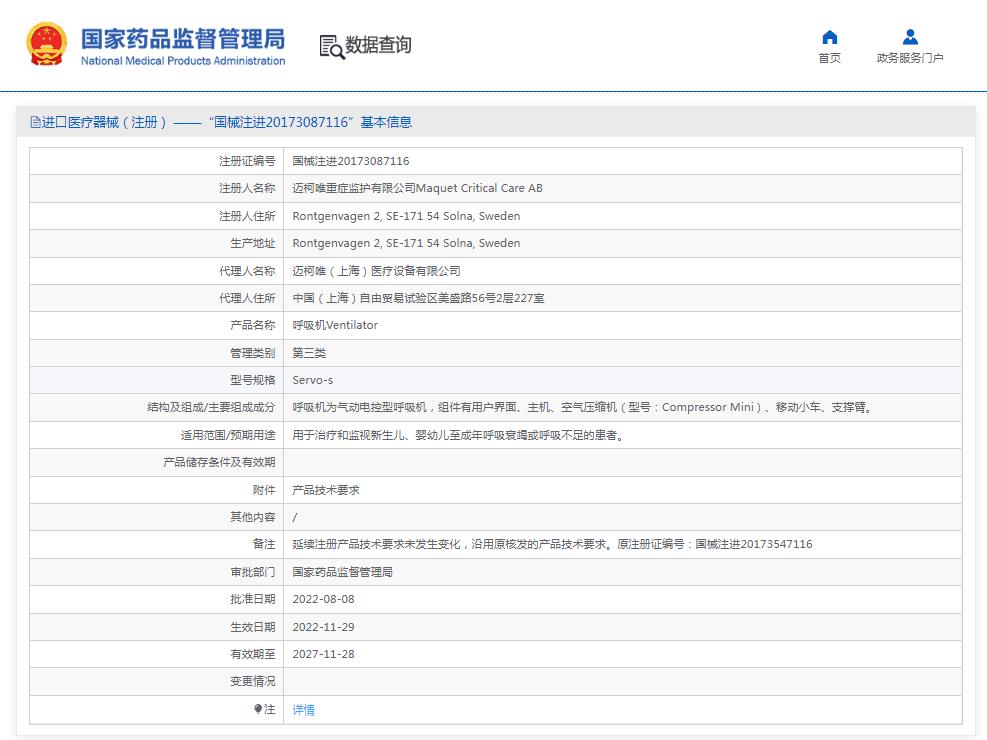
Task: Click the dot icon beside 注 label
Action: [x=257, y=709]
